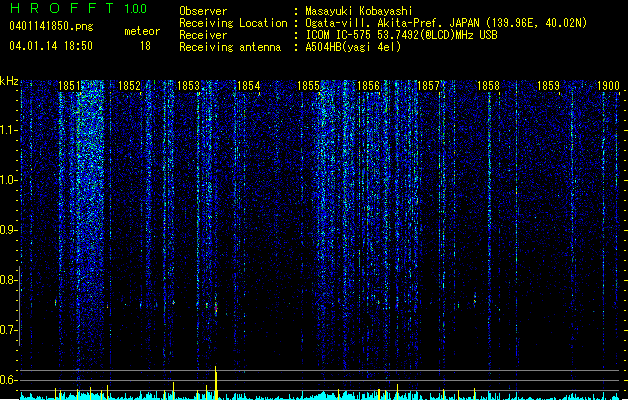The image size is (629, 400).
Task: Select the ICOM IC-575 receiver text
Action: [x=401, y=35]
